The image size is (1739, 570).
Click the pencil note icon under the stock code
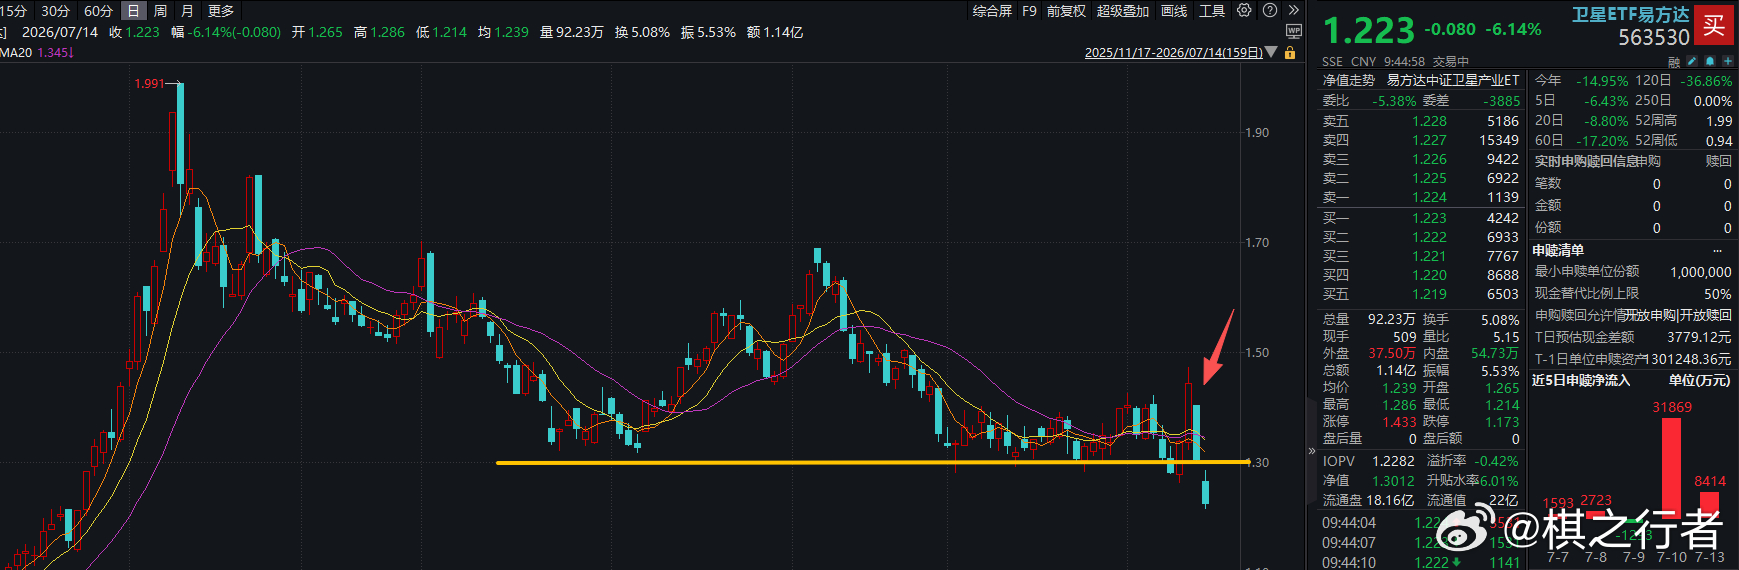click(x=1692, y=61)
